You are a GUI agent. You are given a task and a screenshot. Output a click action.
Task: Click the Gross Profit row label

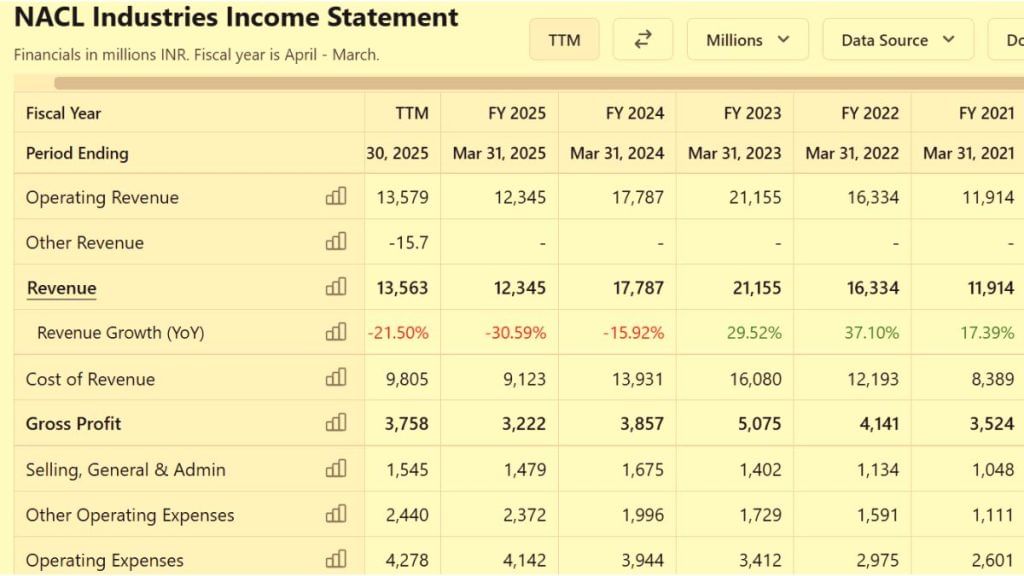(73, 424)
